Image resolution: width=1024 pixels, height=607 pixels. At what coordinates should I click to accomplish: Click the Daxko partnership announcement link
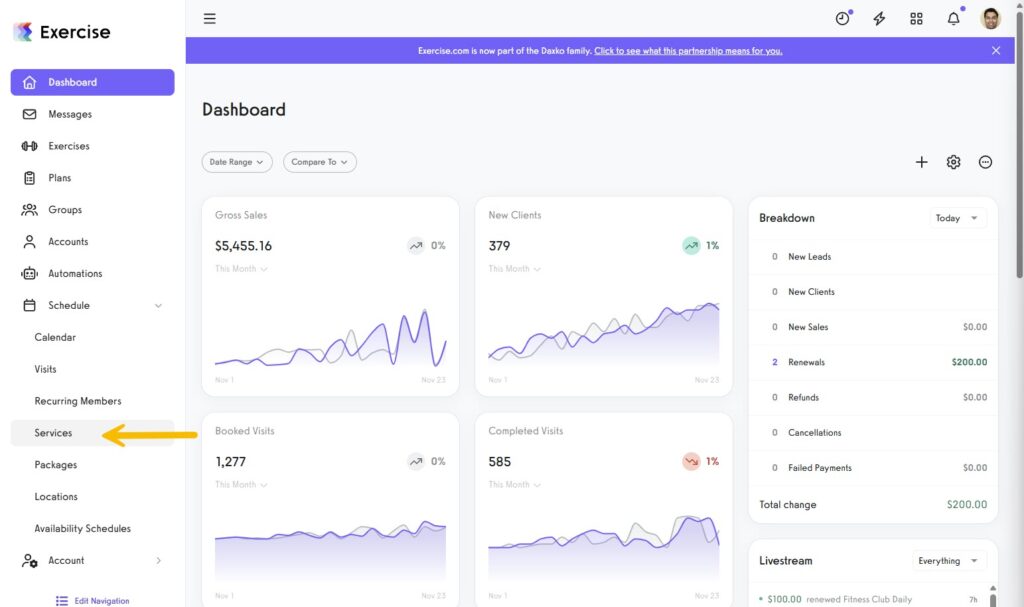[688, 51]
